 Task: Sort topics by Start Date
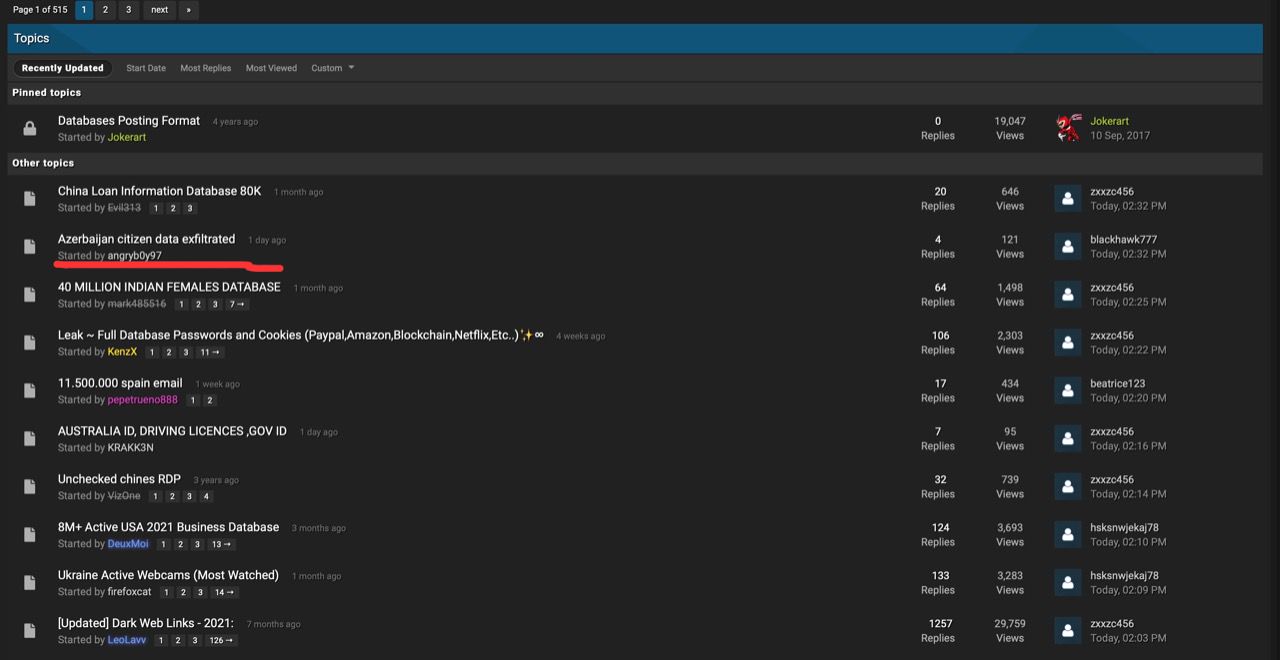[146, 68]
